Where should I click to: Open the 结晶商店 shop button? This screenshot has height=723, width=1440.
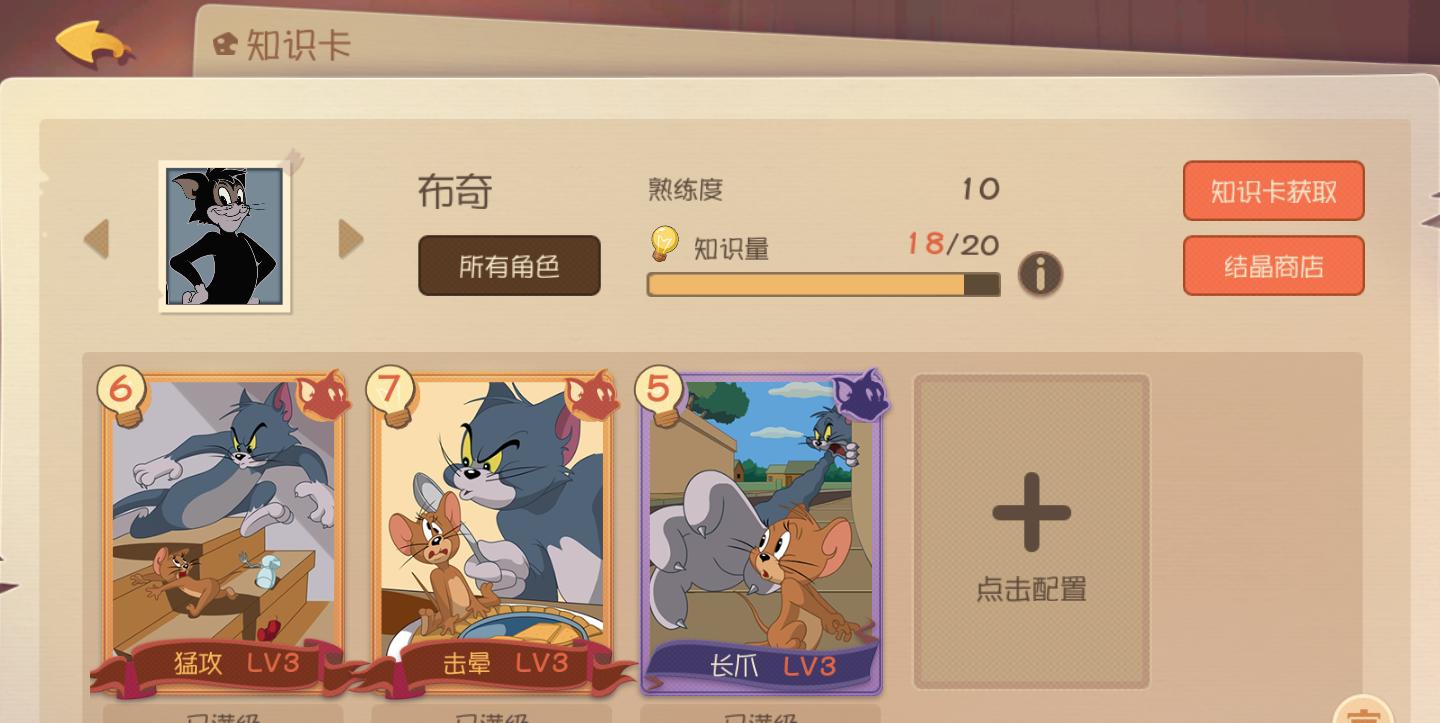point(1273,266)
